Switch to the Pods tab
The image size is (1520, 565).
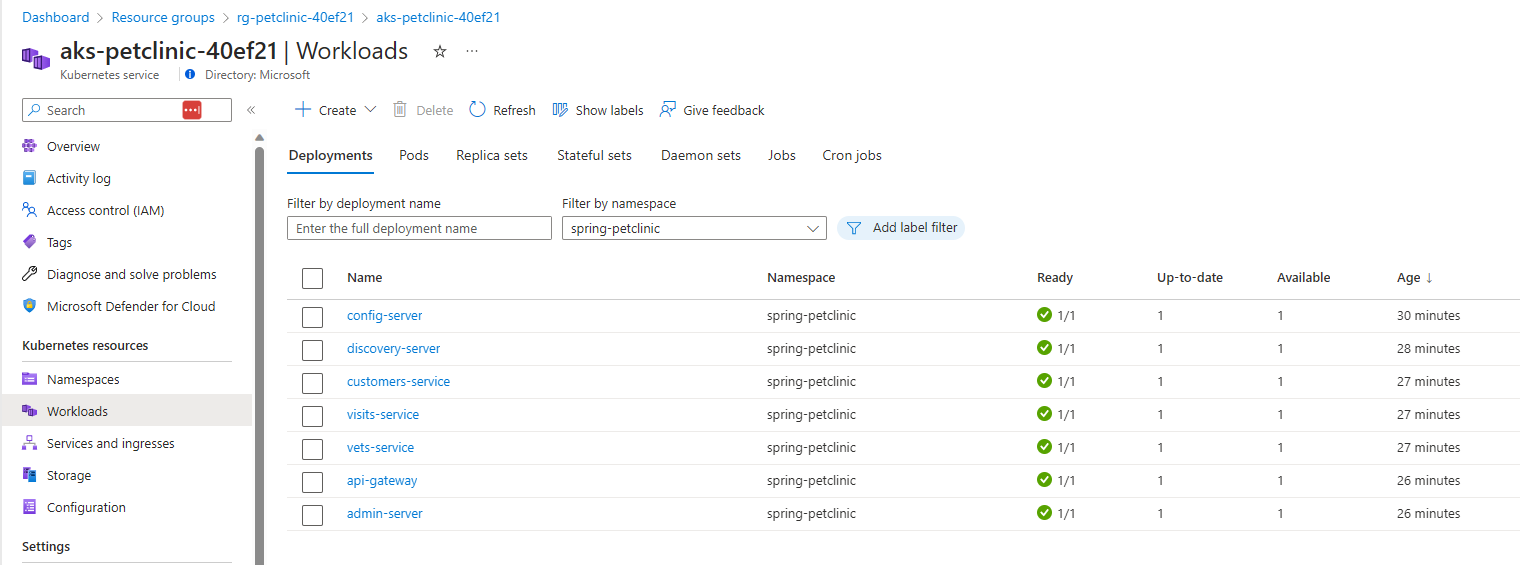point(413,155)
